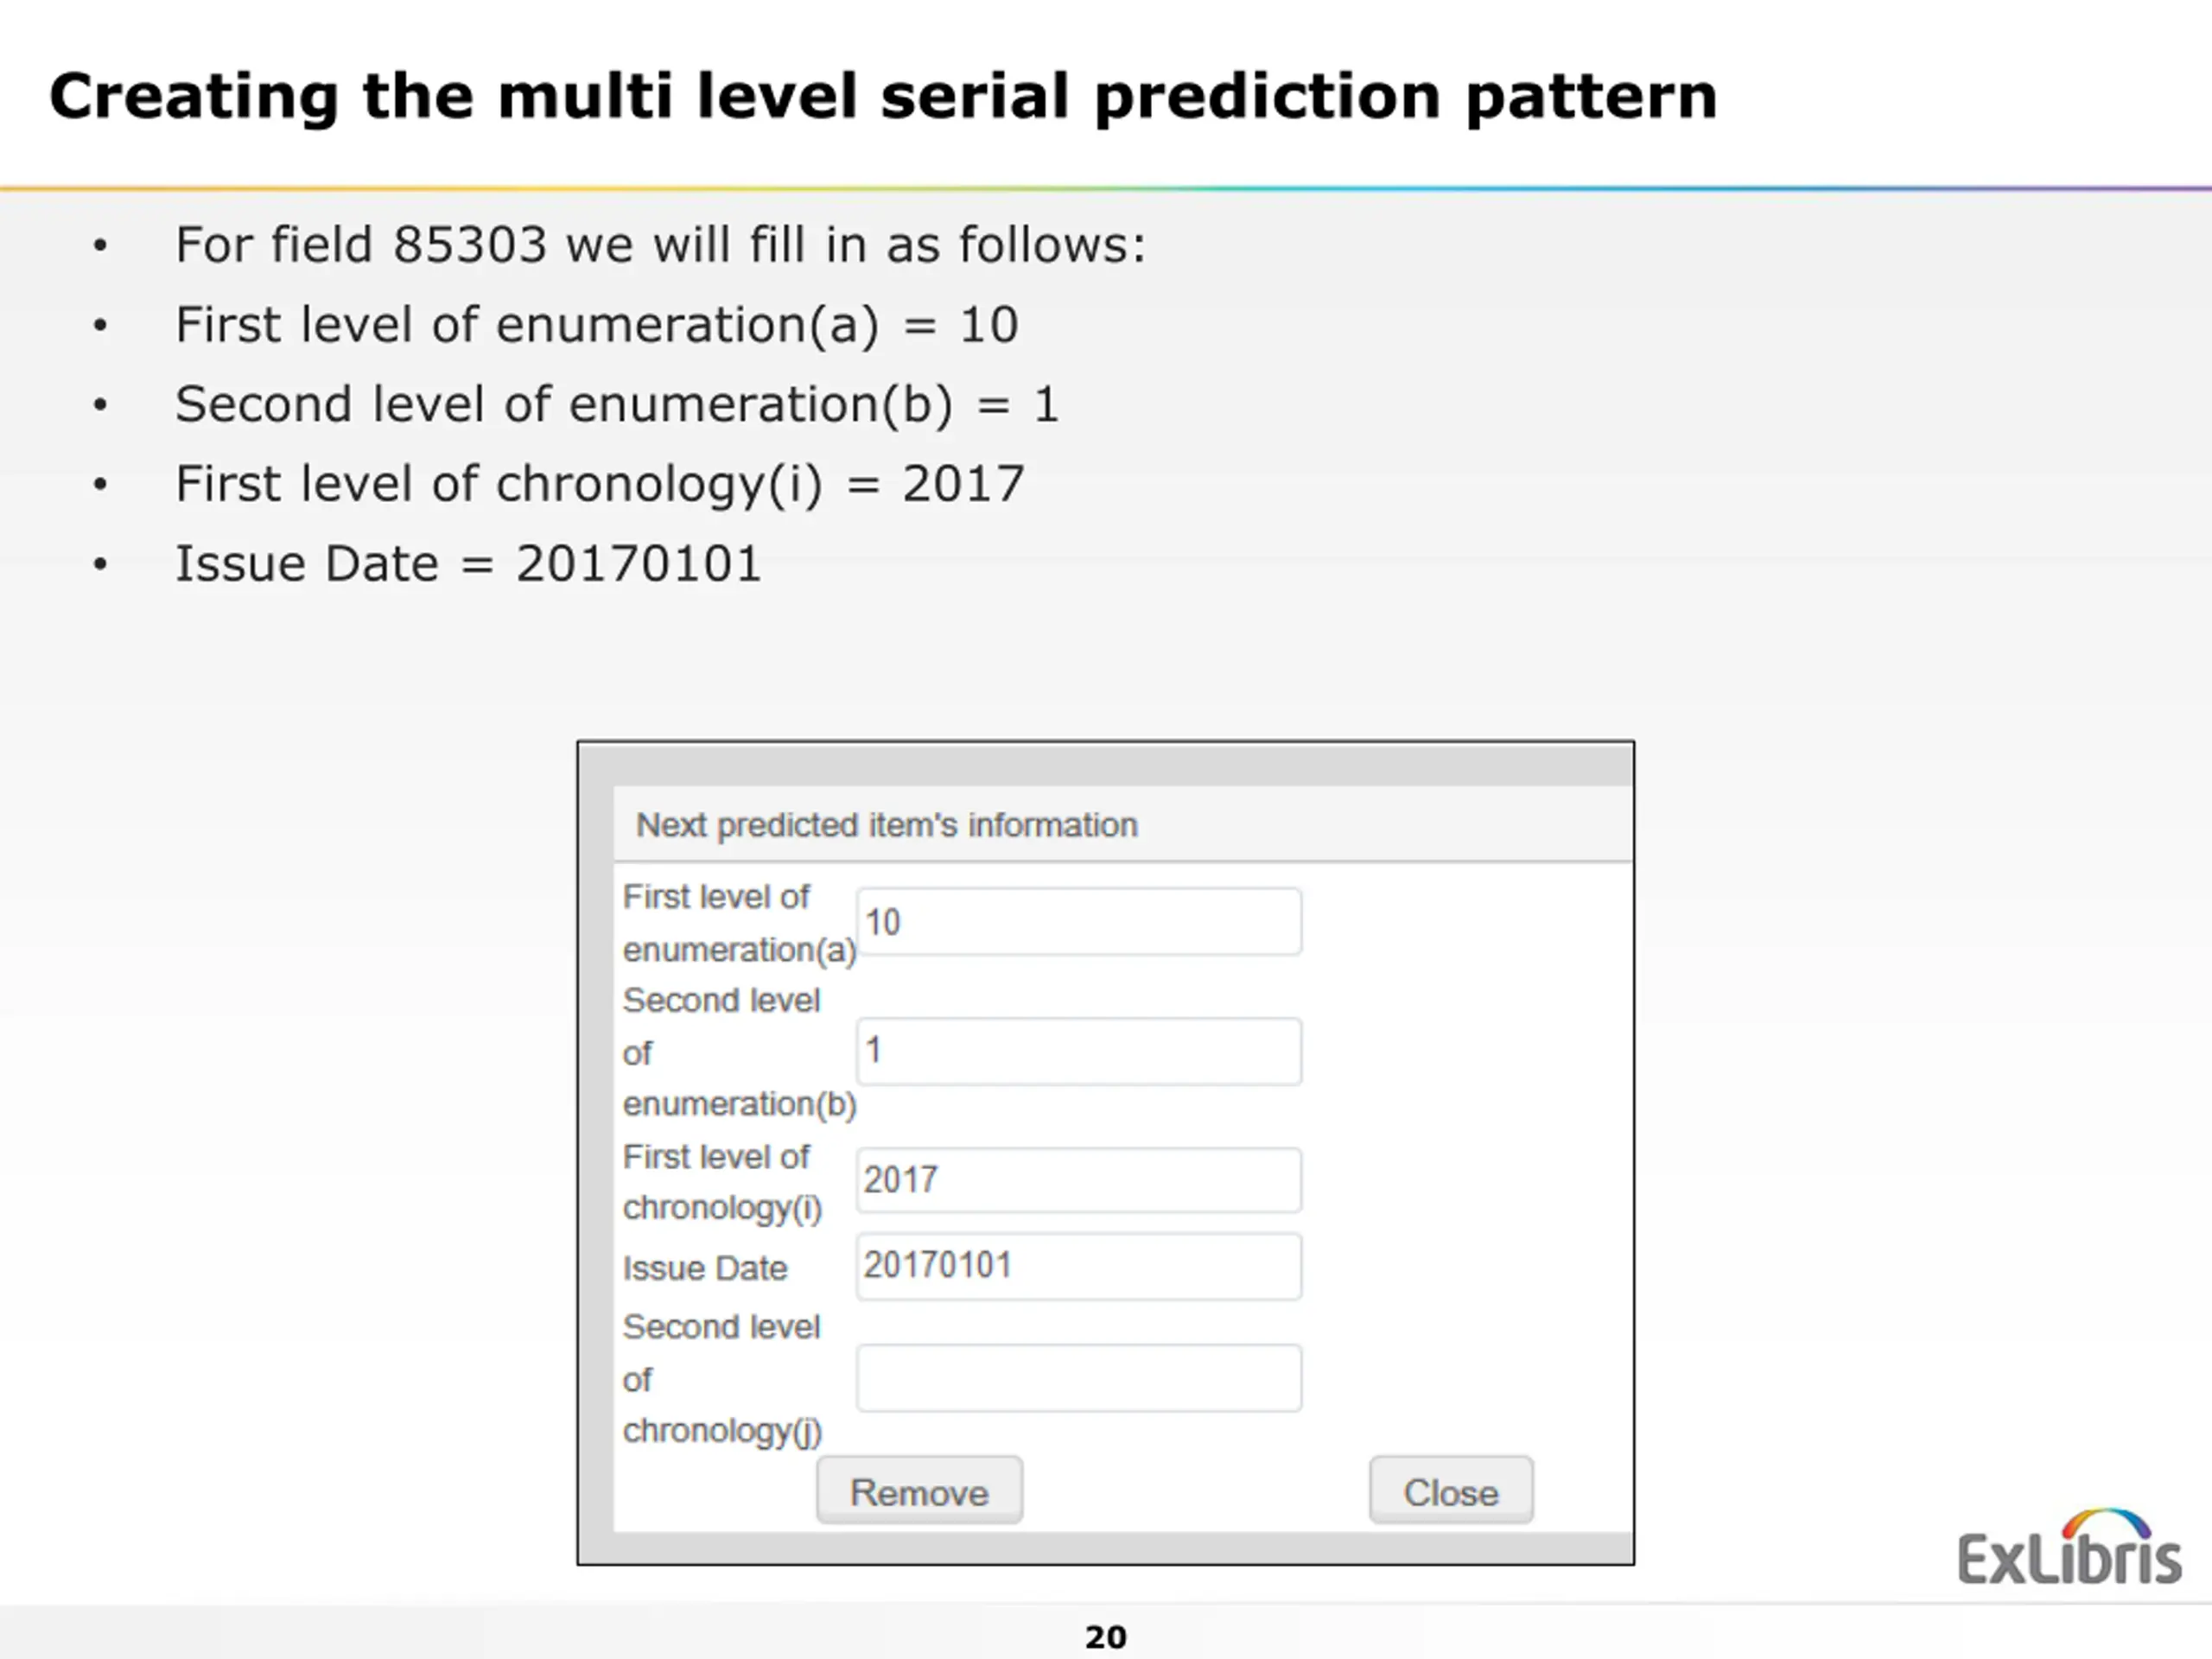Click the 'Second level of chronology(j)' label

pyautogui.click(x=722, y=1379)
